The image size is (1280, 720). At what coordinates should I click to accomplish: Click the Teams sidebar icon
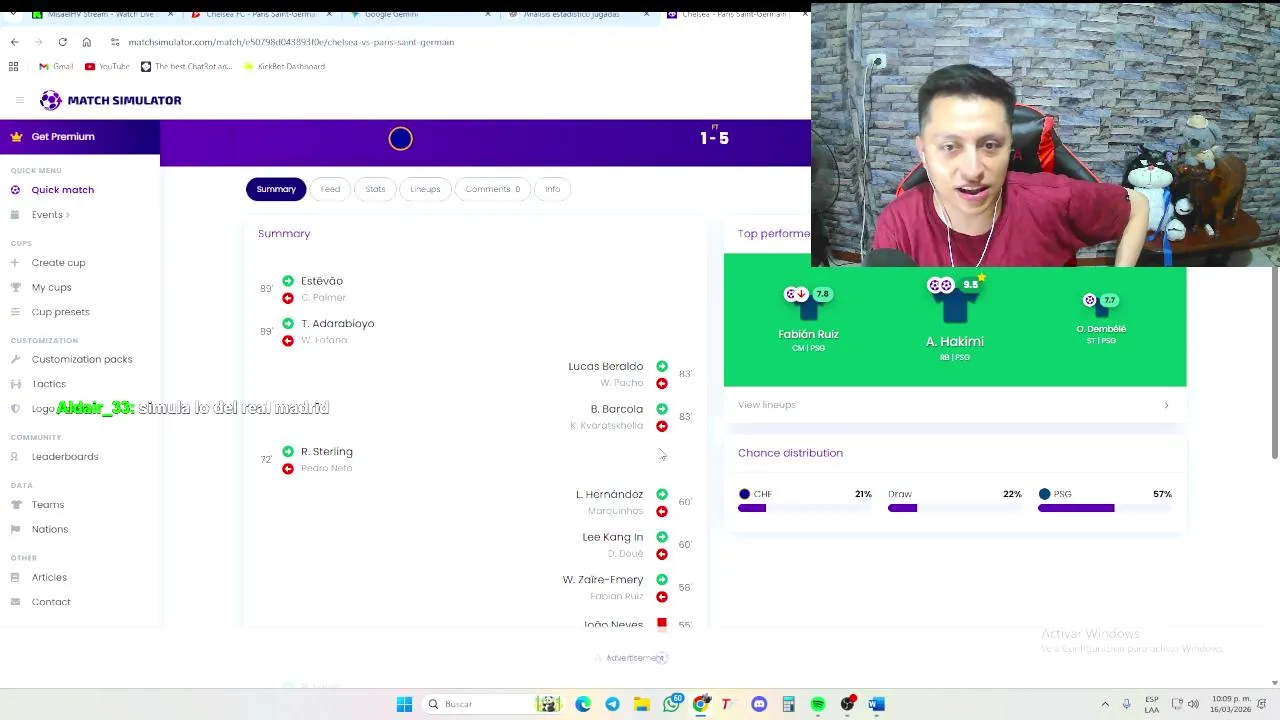(x=15, y=505)
